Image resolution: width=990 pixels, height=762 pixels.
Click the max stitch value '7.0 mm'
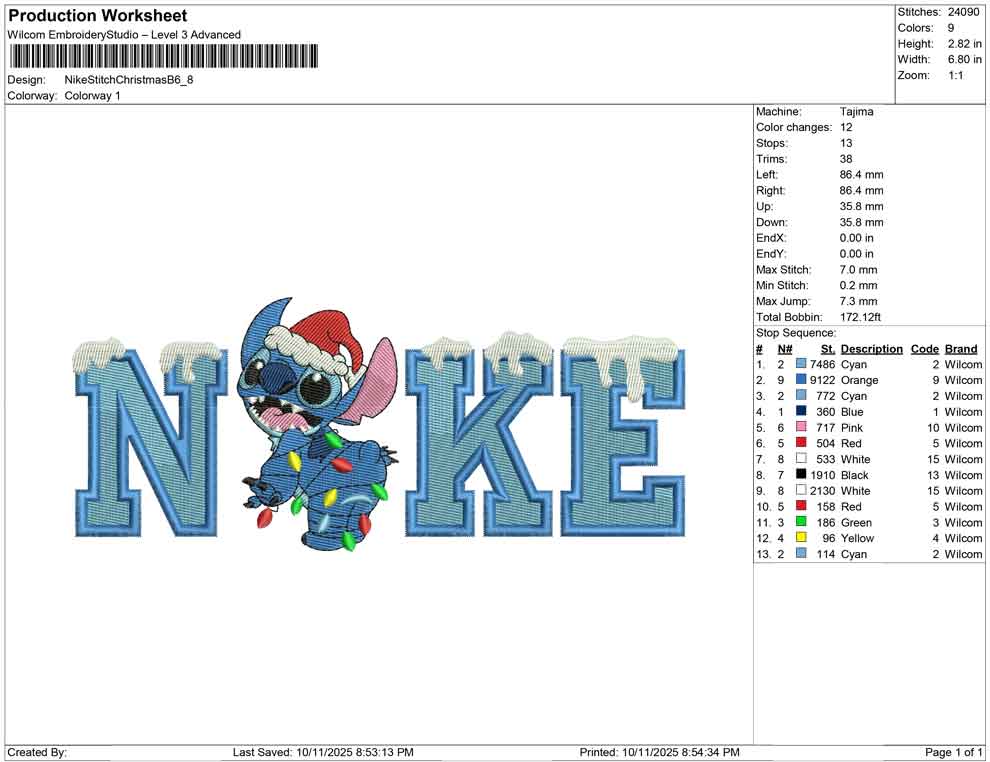[859, 270]
